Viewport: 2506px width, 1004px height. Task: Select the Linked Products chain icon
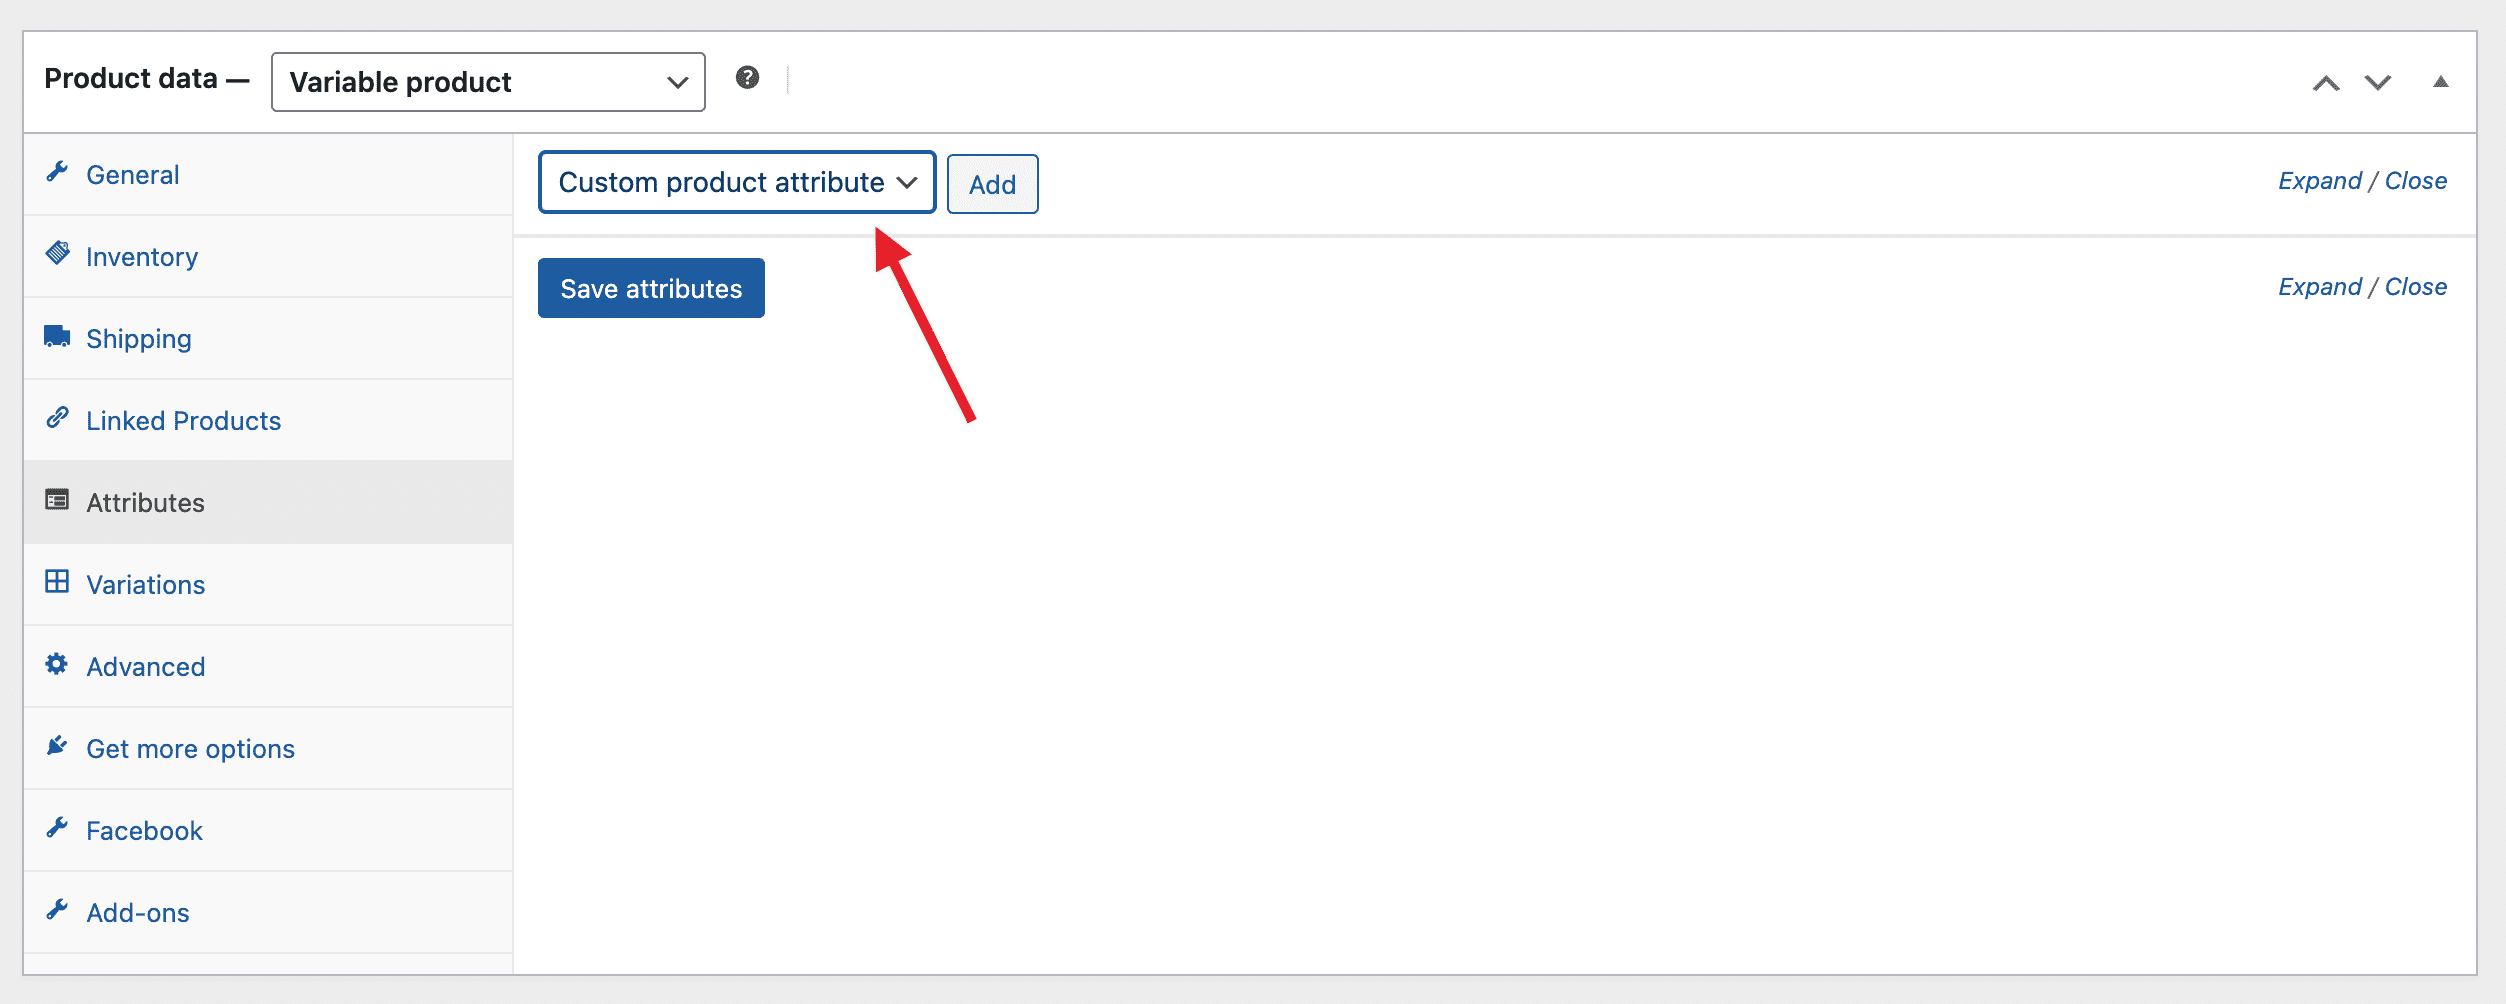[x=57, y=419]
